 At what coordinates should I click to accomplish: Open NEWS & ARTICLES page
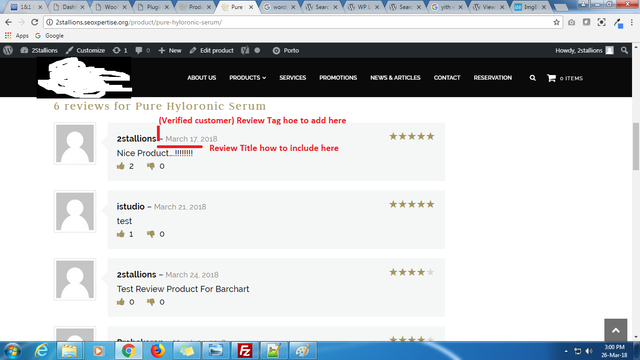[x=395, y=78]
